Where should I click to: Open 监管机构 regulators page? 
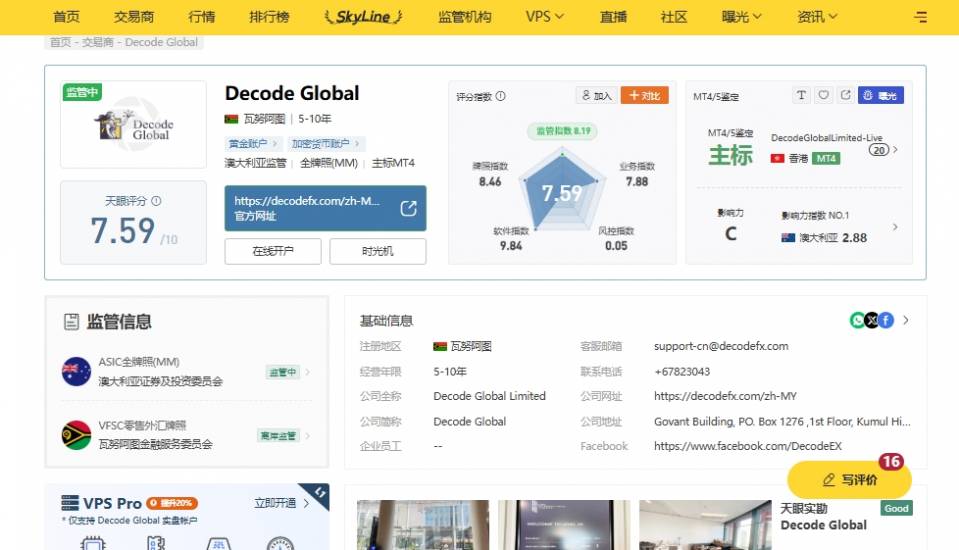(x=465, y=17)
